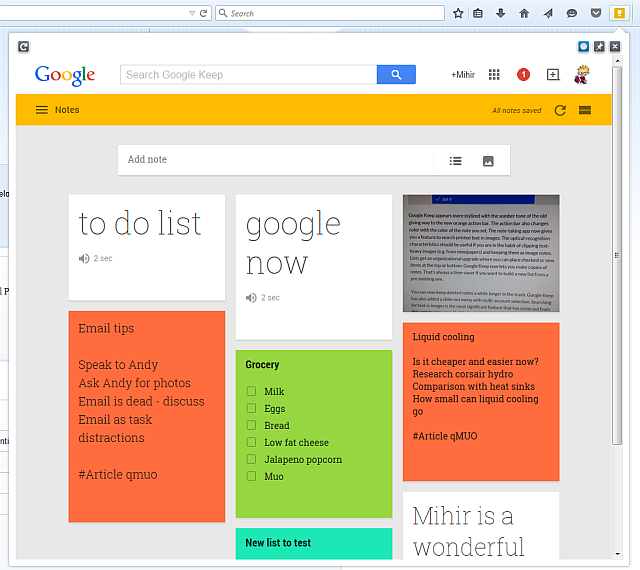Close the Keep popup panel

[615, 47]
